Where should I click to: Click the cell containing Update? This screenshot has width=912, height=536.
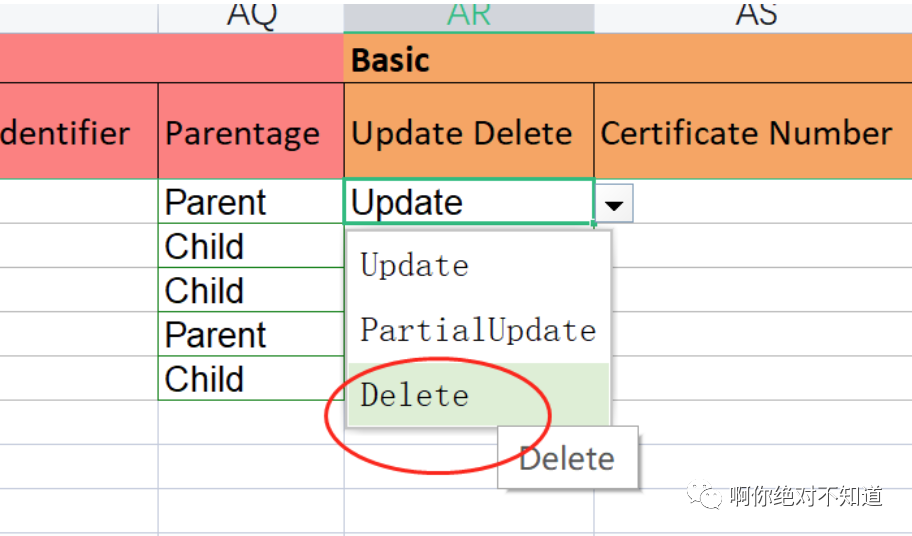pos(469,202)
